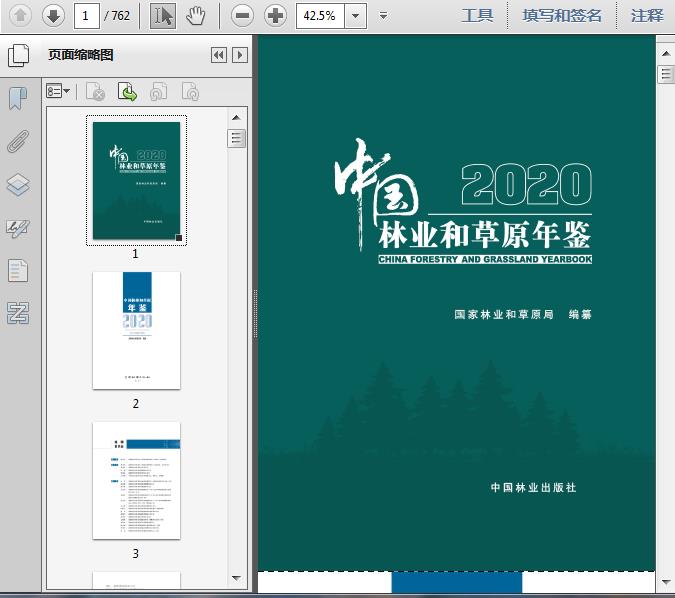Open the Z-shaped order panel icon
This screenshot has height=598, width=675.
coord(18,313)
